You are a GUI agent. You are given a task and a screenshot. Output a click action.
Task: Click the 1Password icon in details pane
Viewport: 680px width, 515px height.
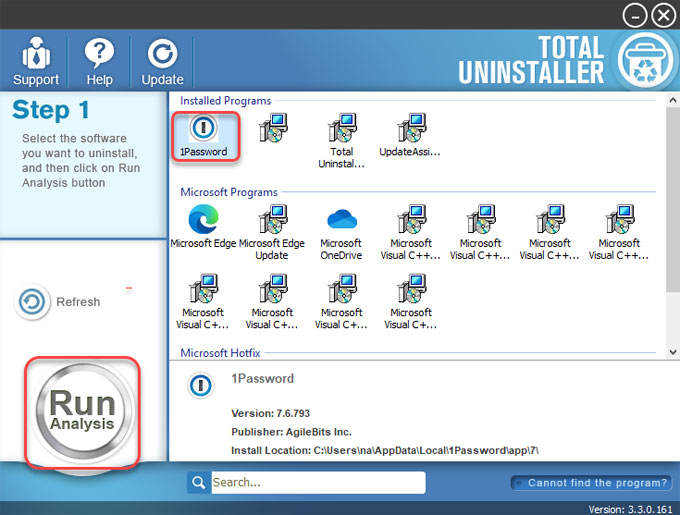click(200, 385)
